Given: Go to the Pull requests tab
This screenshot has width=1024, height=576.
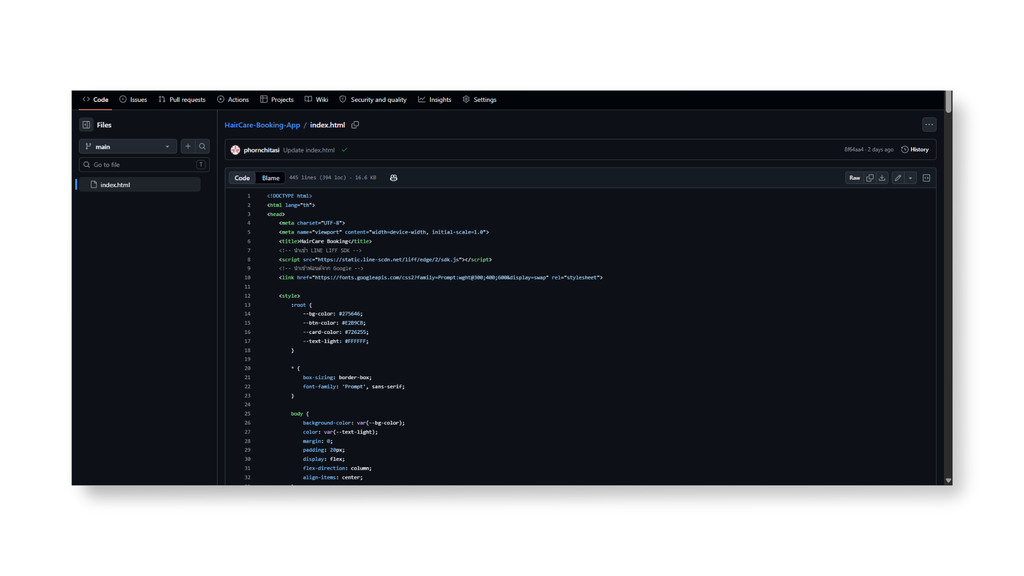Looking at the screenshot, I should point(182,99).
